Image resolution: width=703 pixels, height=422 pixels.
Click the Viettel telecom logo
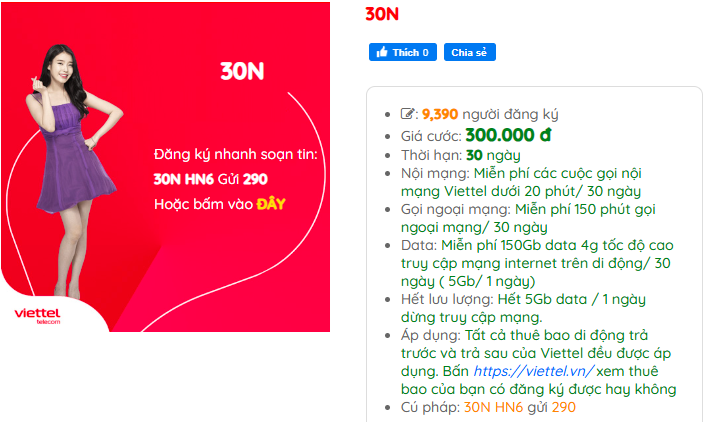38,317
